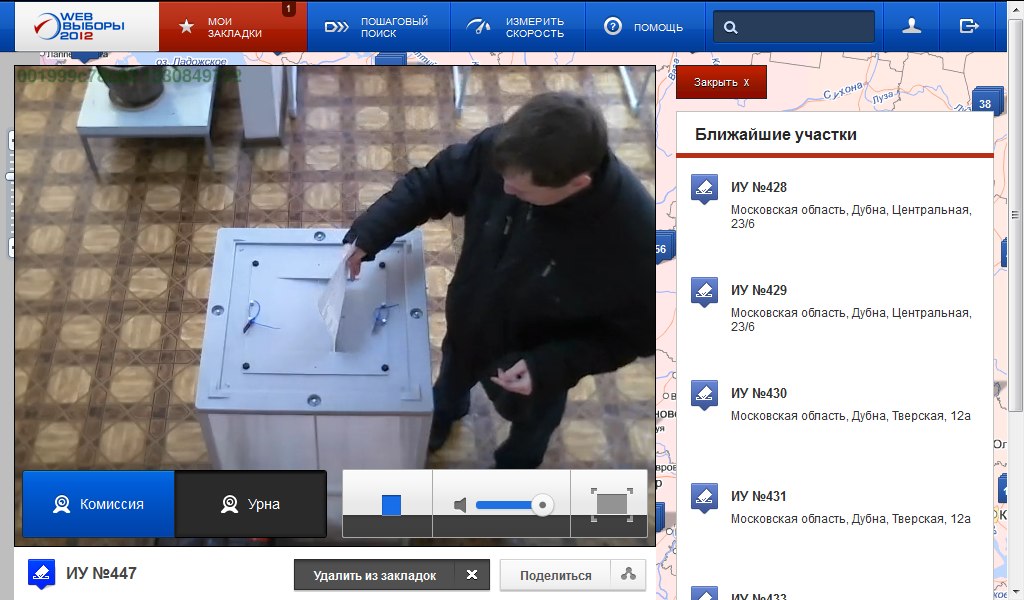Switch to the Урна camera
Viewport: 1024px width, 600px height.
coord(250,504)
